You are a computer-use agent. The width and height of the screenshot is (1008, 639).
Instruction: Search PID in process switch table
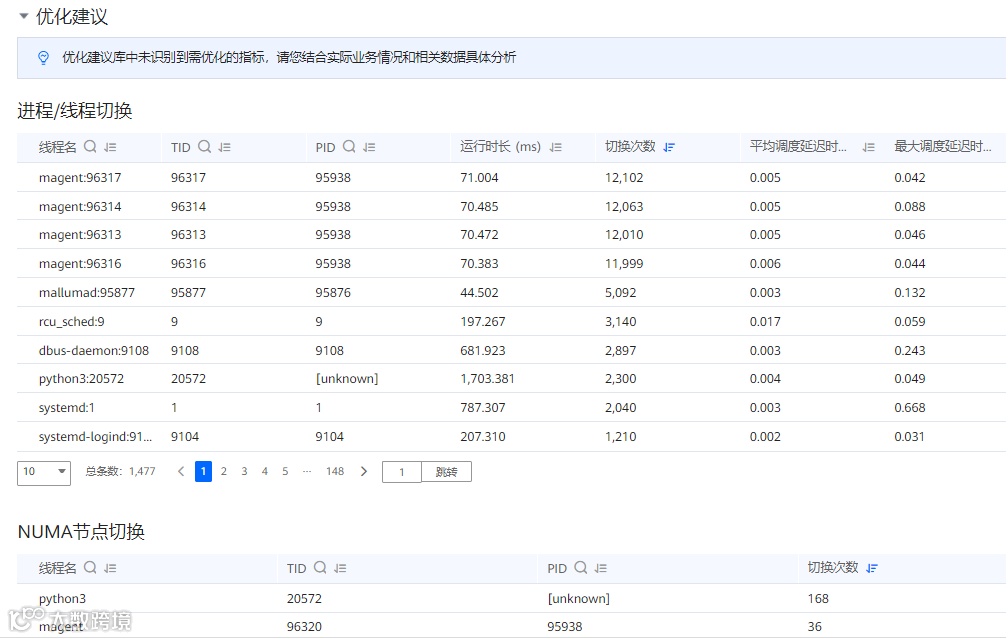[x=349, y=147]
